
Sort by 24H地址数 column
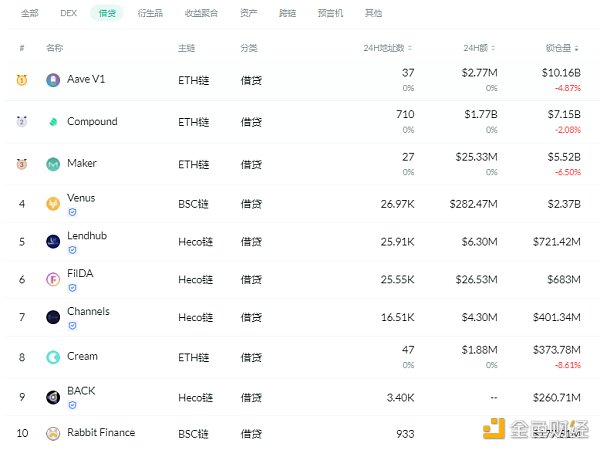point(390,48)
